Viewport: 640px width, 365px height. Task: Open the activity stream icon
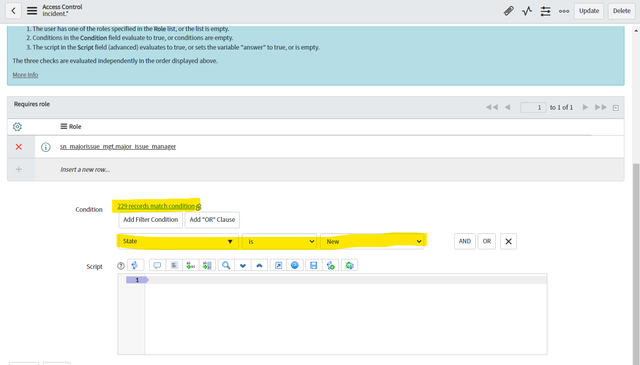tap(527, 11)
